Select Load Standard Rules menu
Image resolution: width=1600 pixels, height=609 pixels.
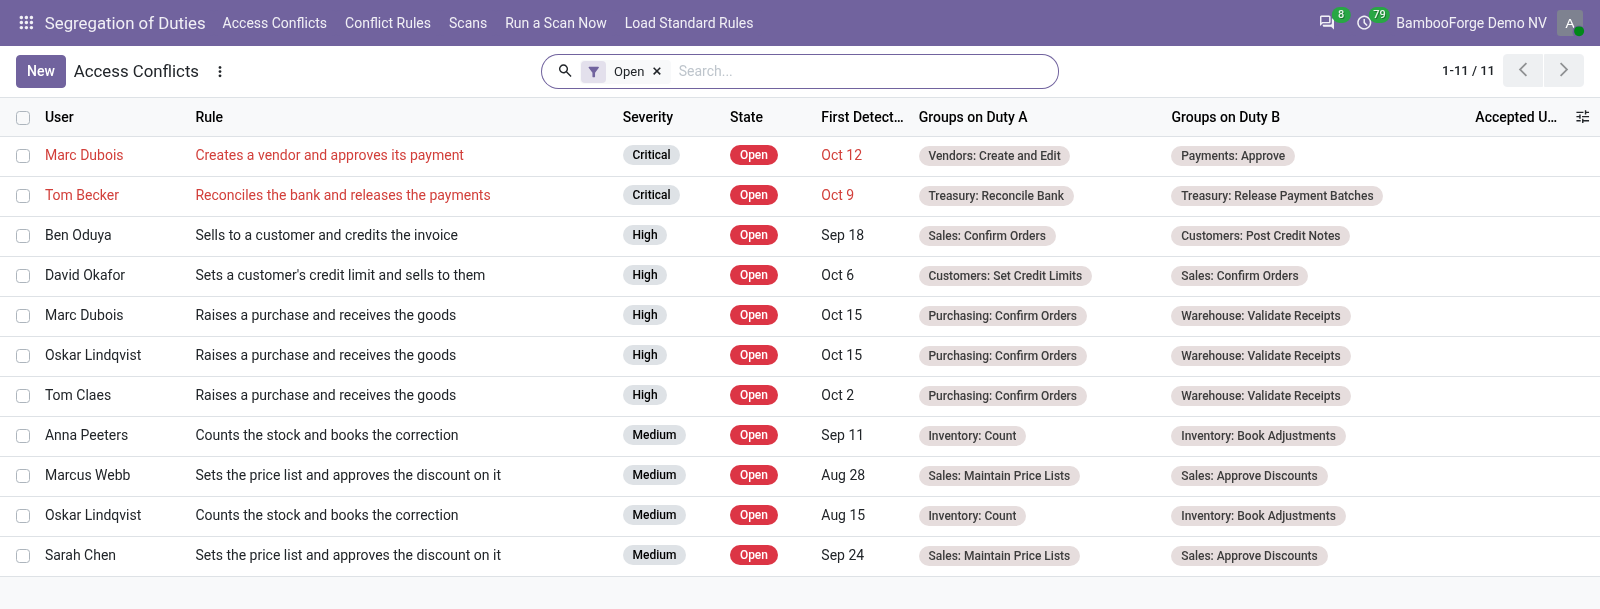[689, 23]
